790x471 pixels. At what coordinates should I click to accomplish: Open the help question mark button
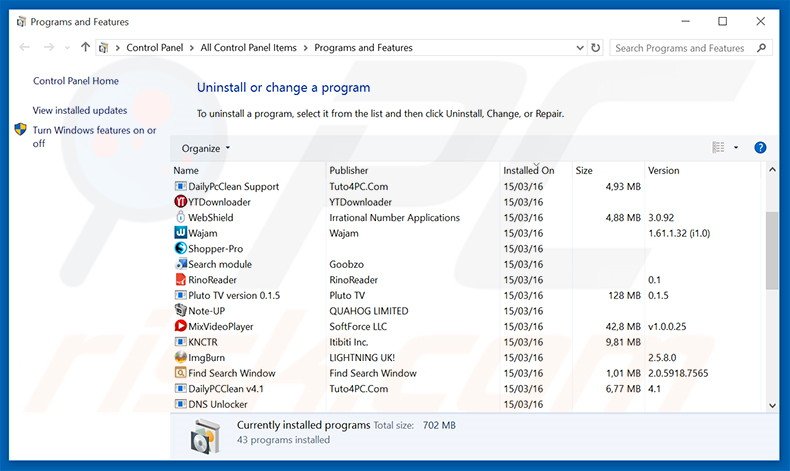760,148
